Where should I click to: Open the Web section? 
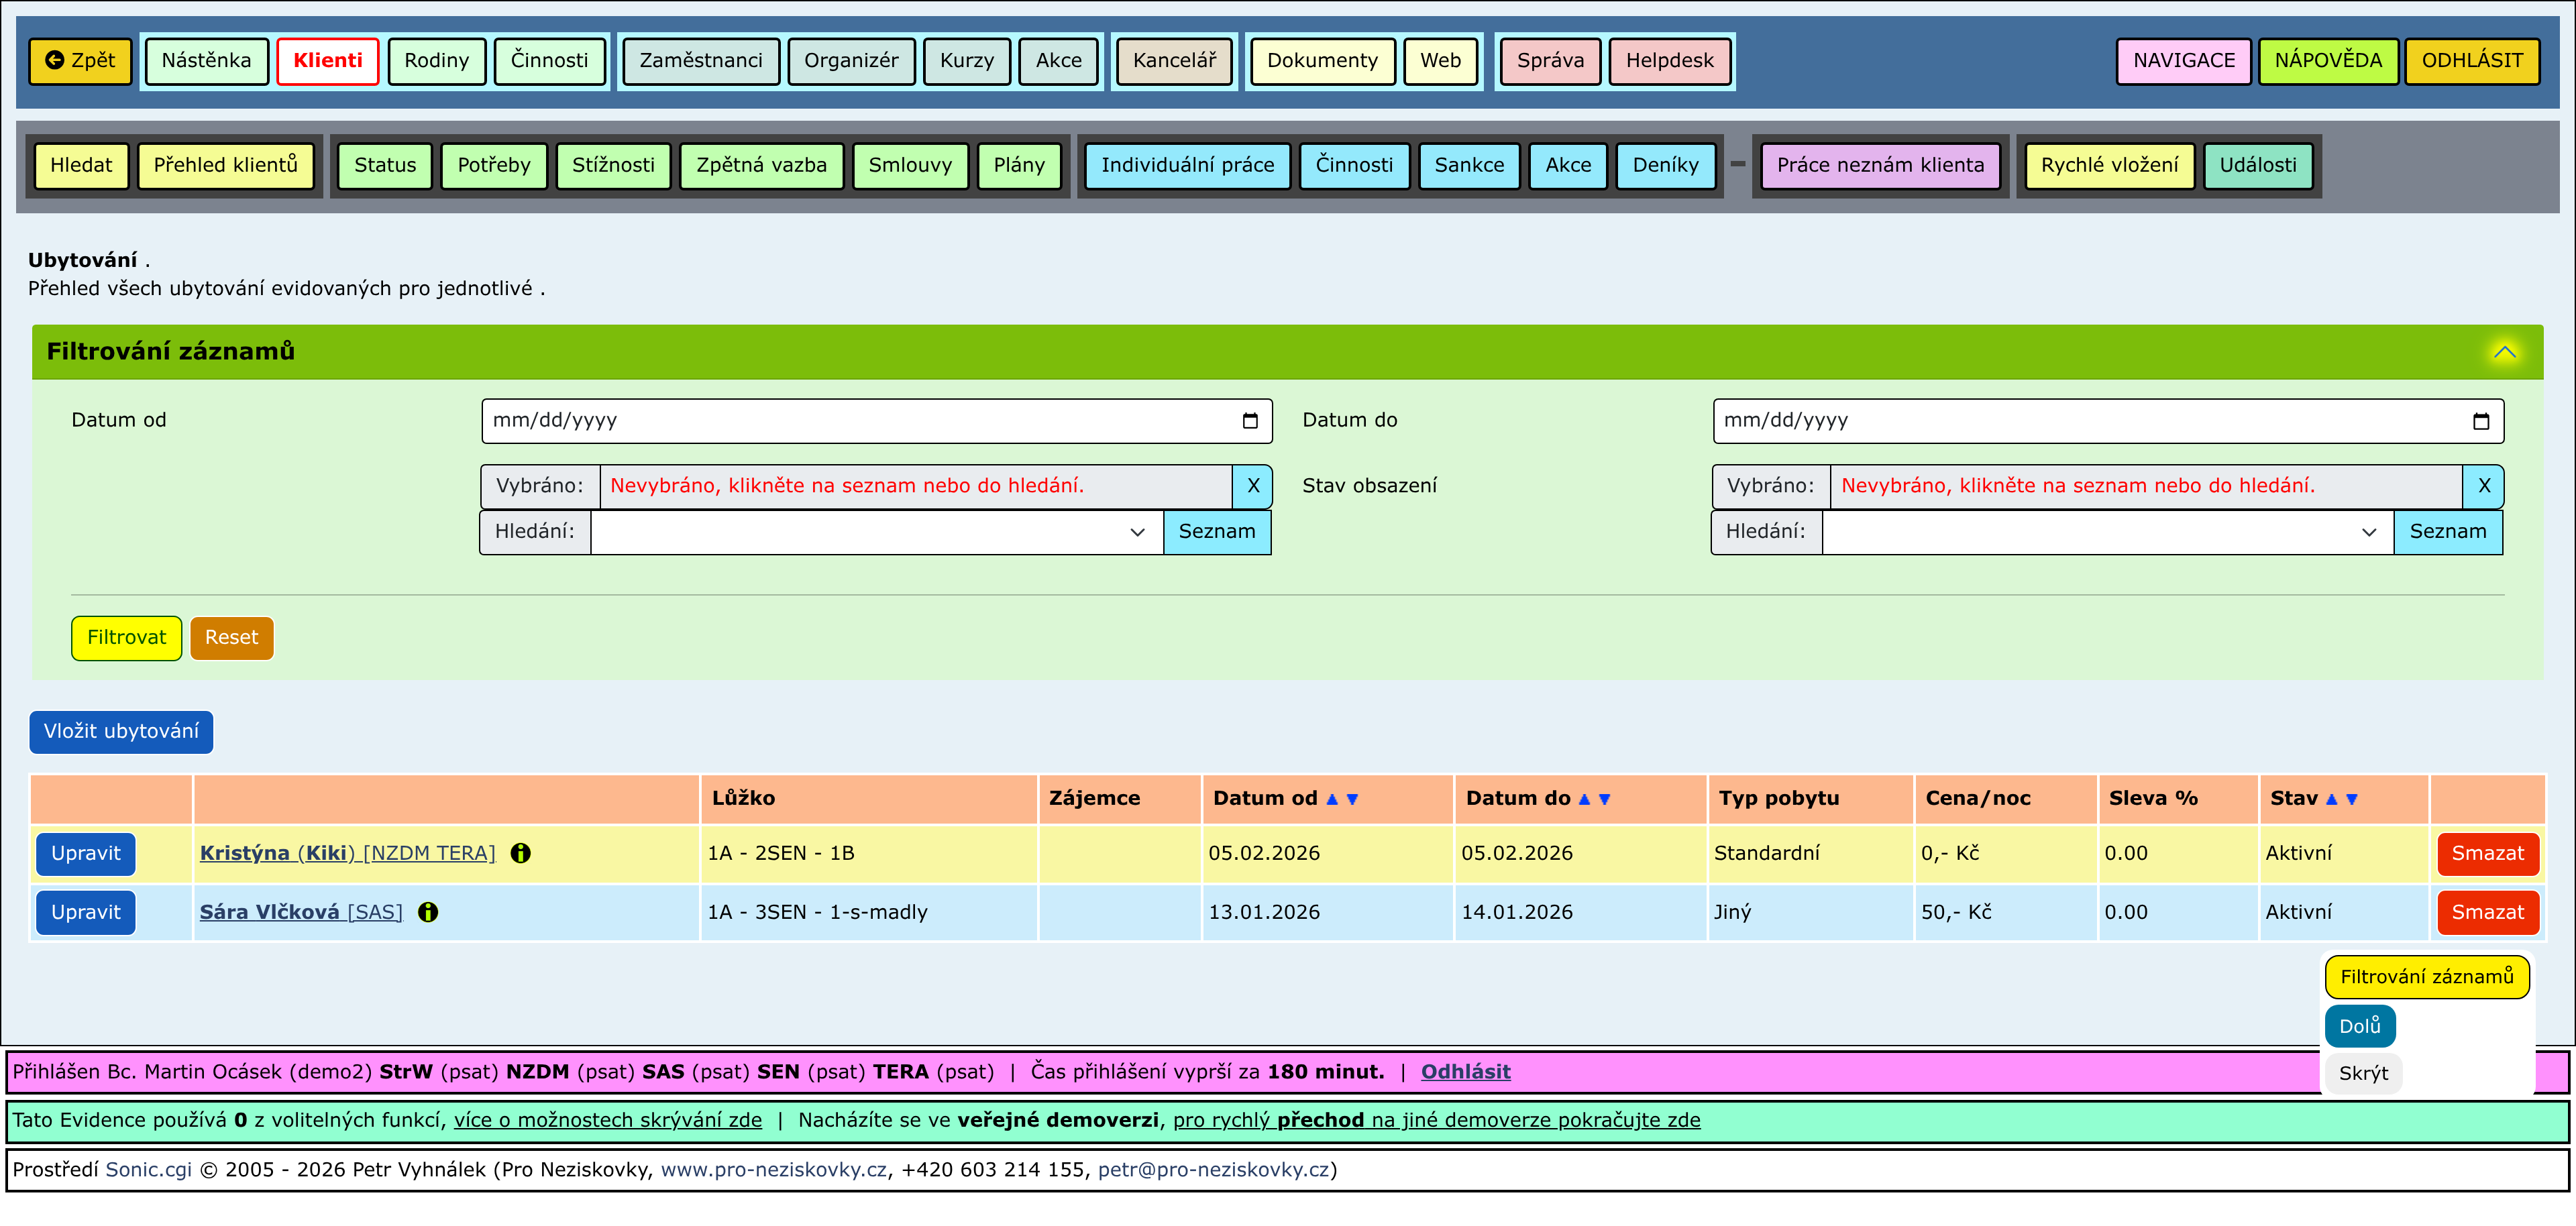[x=1440, y=61]
